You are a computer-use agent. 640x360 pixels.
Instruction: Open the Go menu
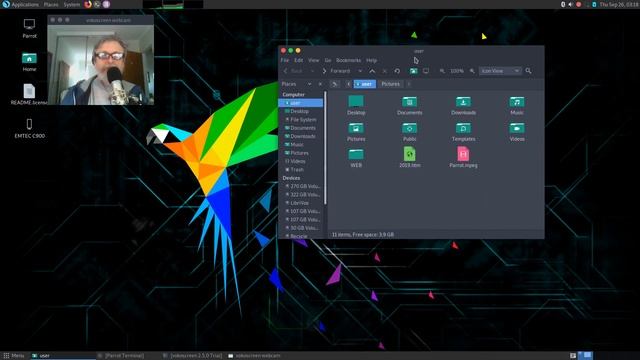tap(328, 60)
